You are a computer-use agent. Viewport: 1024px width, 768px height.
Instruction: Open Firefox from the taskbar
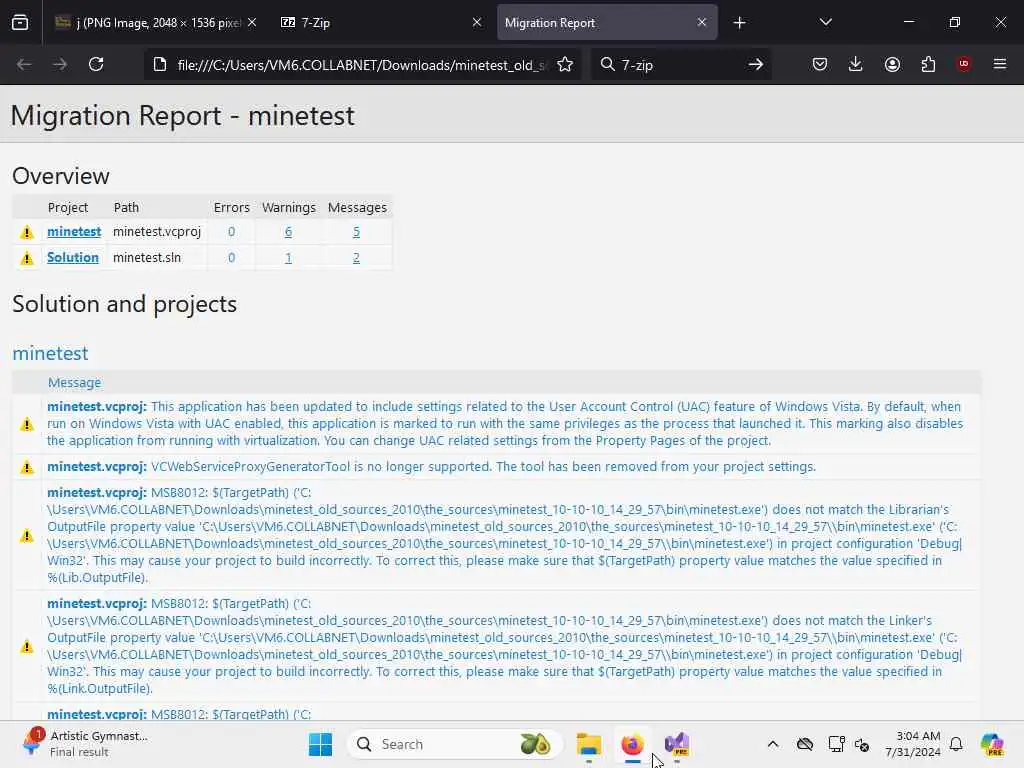(632, 744)
